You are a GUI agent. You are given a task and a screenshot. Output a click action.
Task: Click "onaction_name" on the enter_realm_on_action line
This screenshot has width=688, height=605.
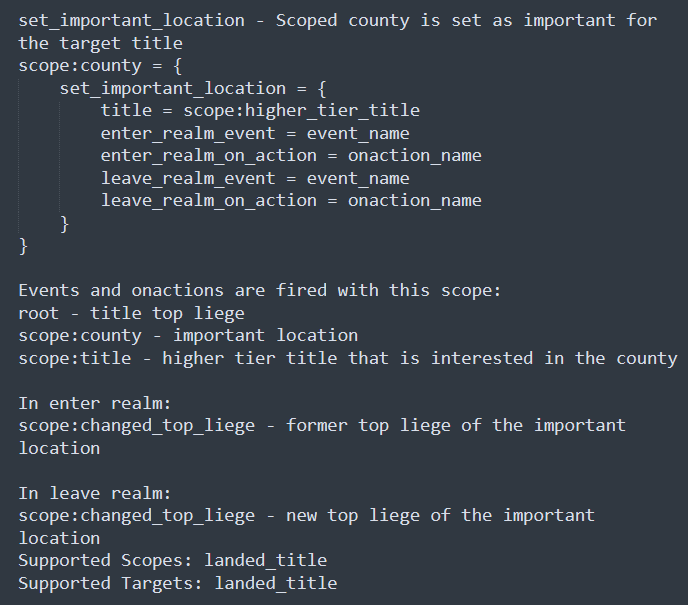click(x=414, y=155)
